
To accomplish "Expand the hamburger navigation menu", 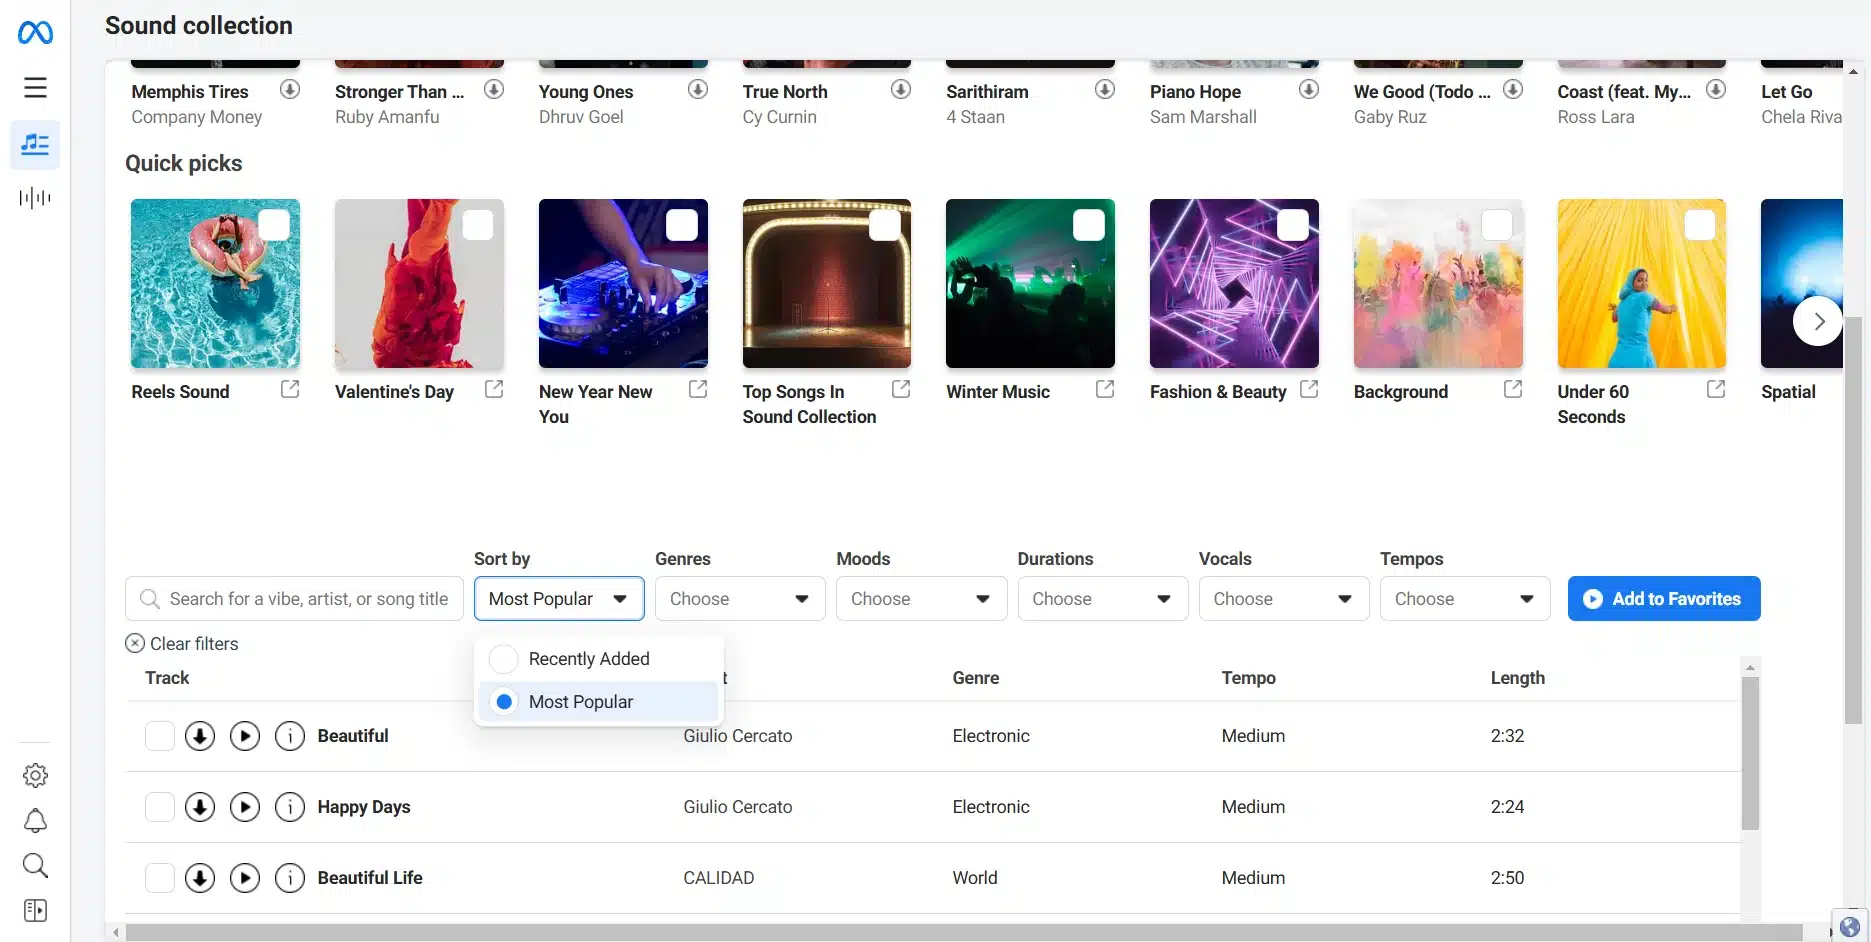I will 35,88.
